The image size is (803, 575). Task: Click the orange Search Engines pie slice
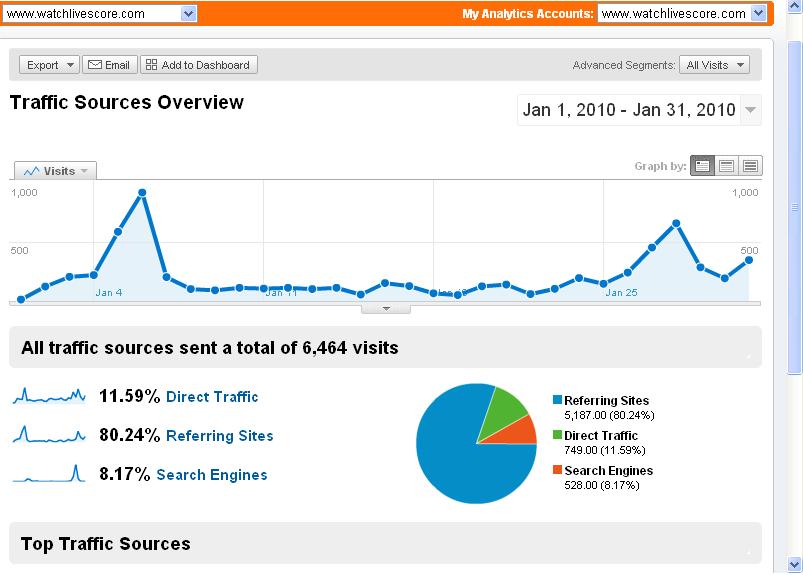517,433
